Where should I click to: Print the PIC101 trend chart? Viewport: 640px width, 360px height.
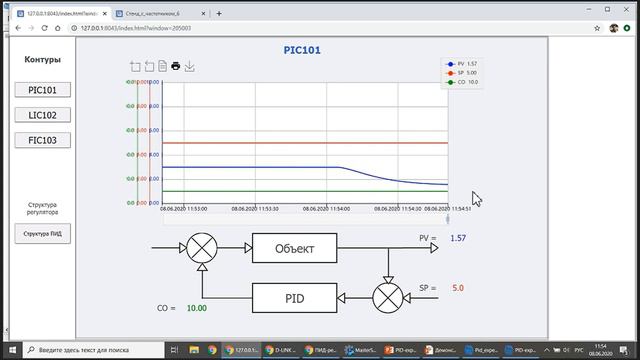(x=176, y=66)
